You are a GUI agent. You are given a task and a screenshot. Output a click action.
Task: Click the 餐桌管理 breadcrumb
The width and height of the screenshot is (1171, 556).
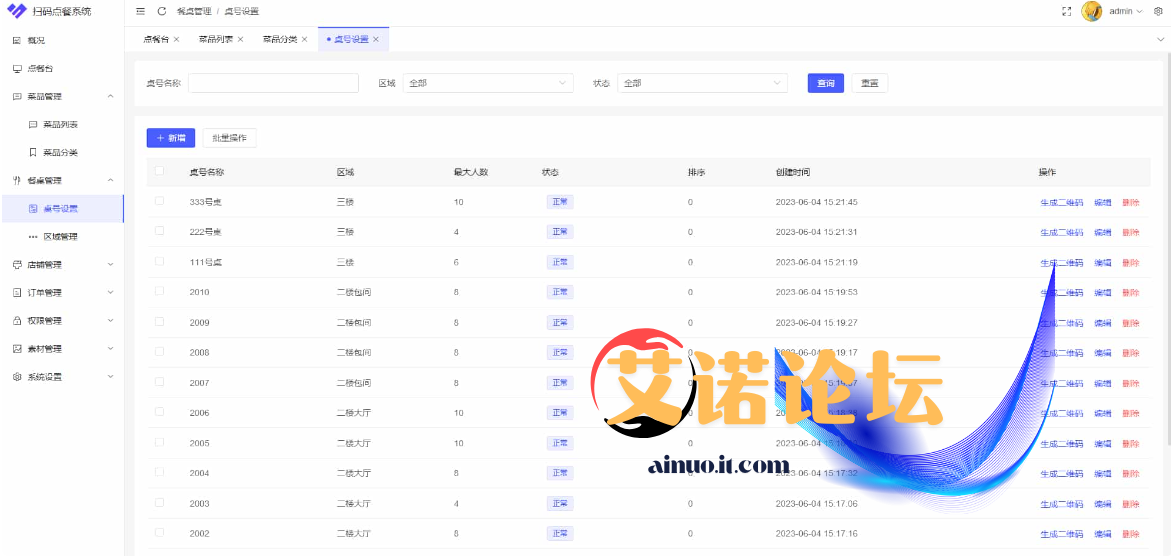click(x=194, y=11)
